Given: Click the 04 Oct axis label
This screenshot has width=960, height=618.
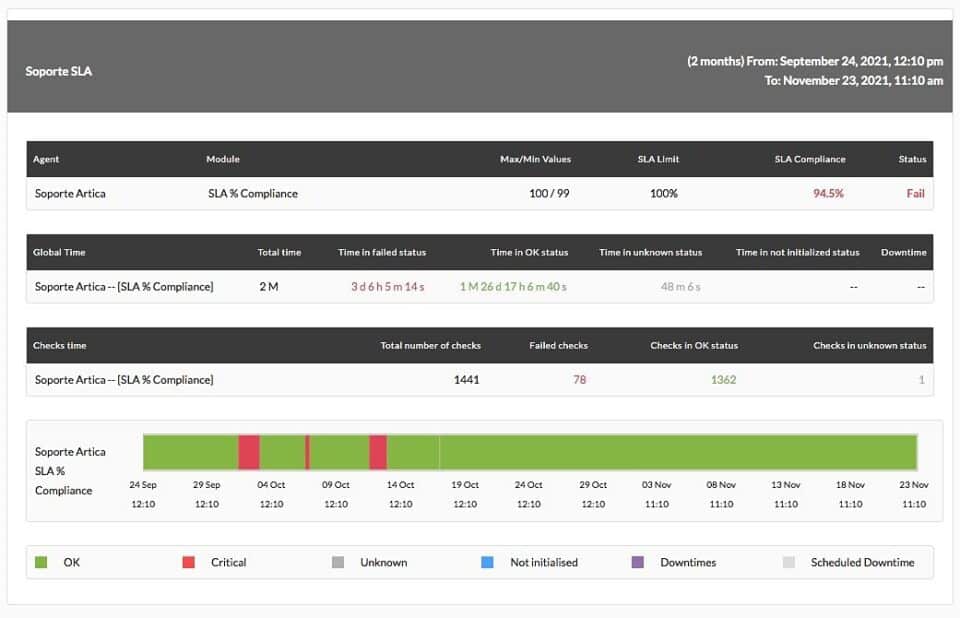Looking at the screenshot, I should pos(271,484).
